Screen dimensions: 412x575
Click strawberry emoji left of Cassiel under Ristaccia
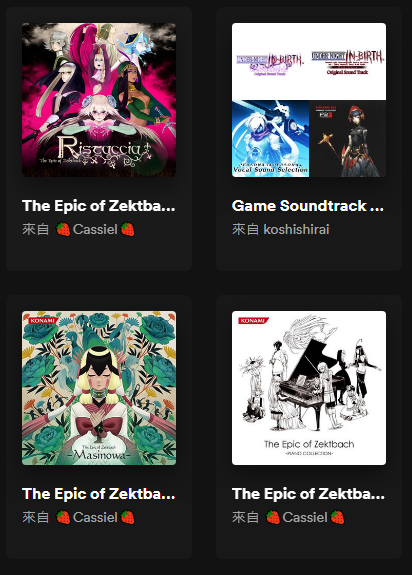(63, 230)
